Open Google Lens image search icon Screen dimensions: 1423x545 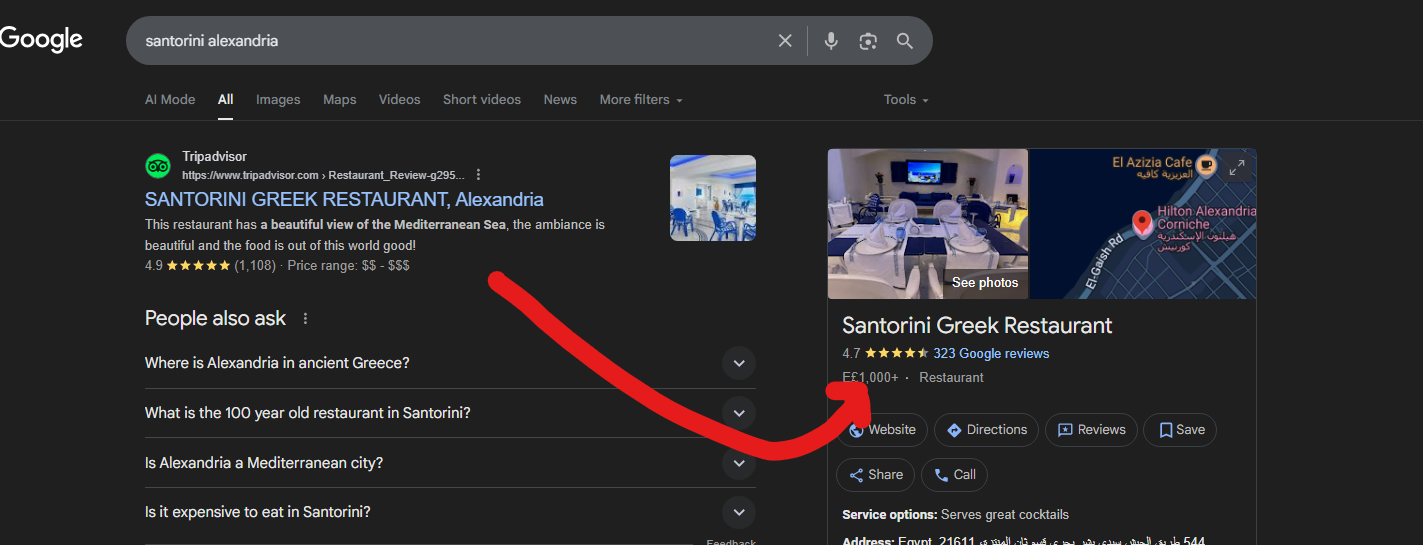pos(868,41)
